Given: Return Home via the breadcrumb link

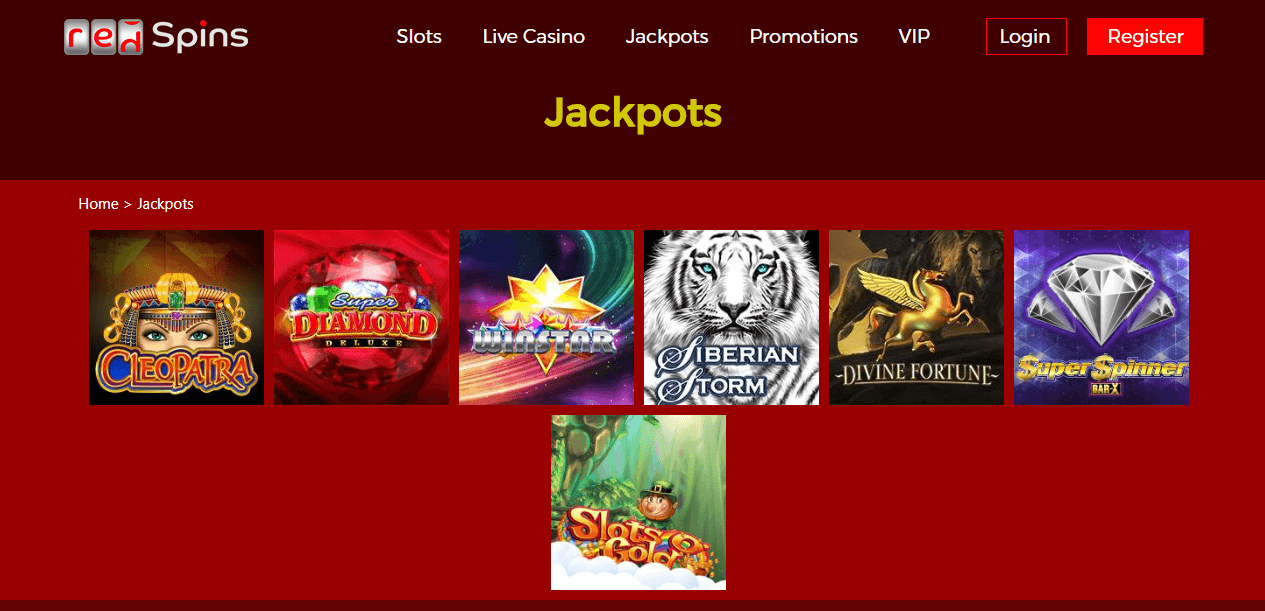Looking at the screenshot, I should click(x=98, y=203).
